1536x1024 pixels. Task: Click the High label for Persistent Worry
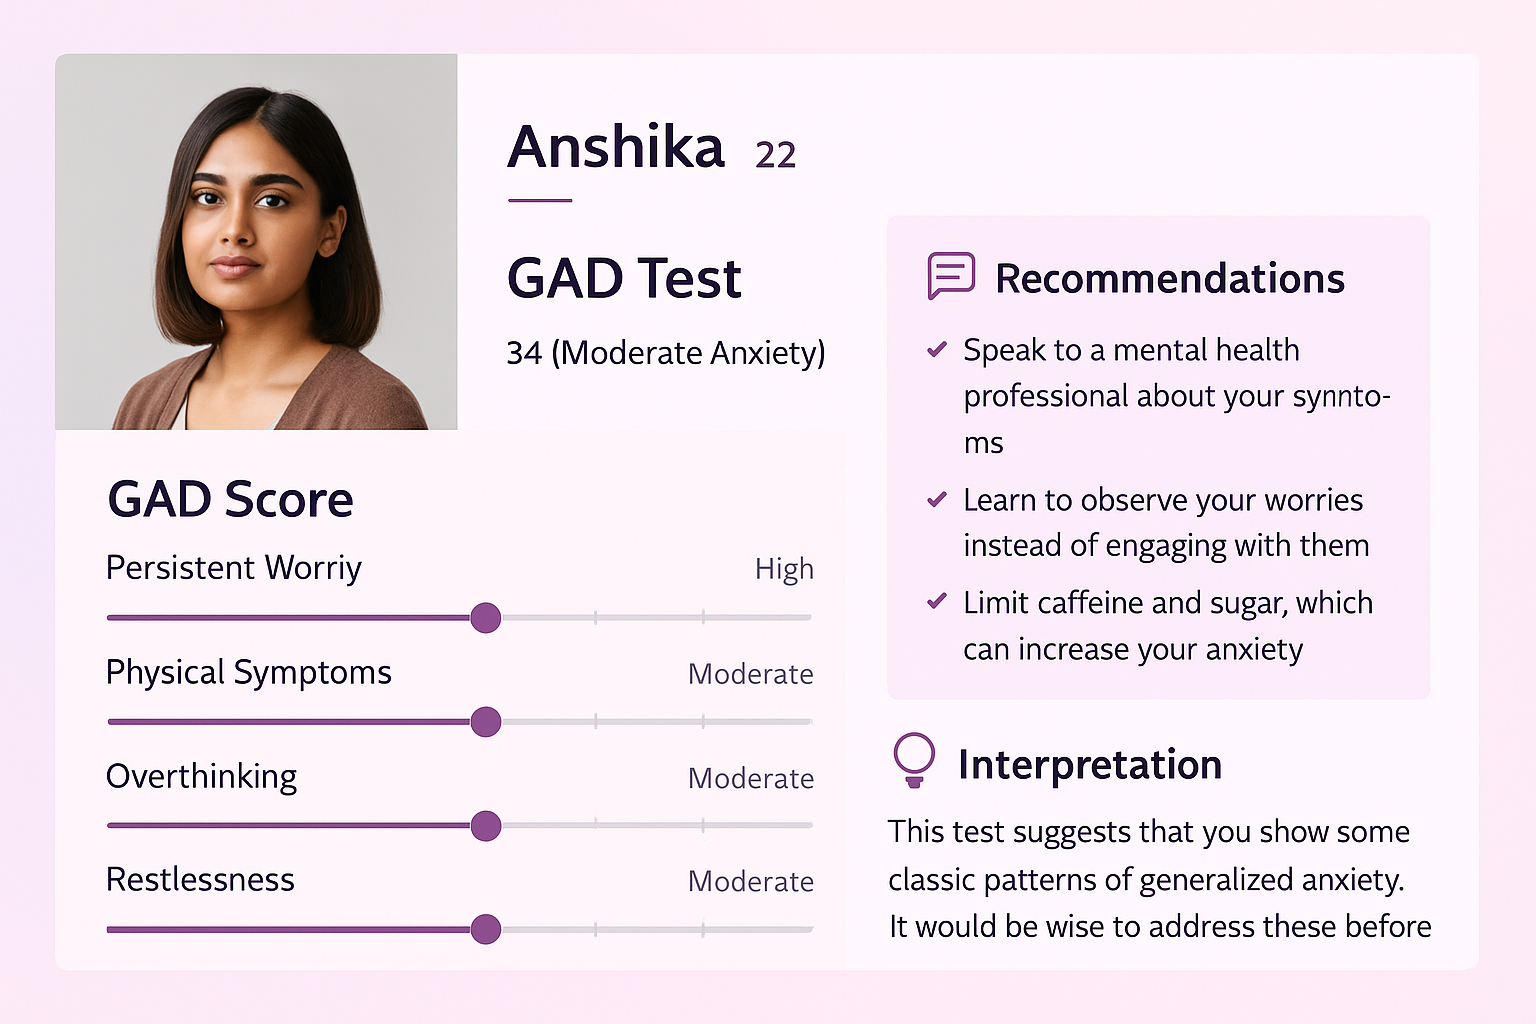pyautogui.click(x=784, y=569)
